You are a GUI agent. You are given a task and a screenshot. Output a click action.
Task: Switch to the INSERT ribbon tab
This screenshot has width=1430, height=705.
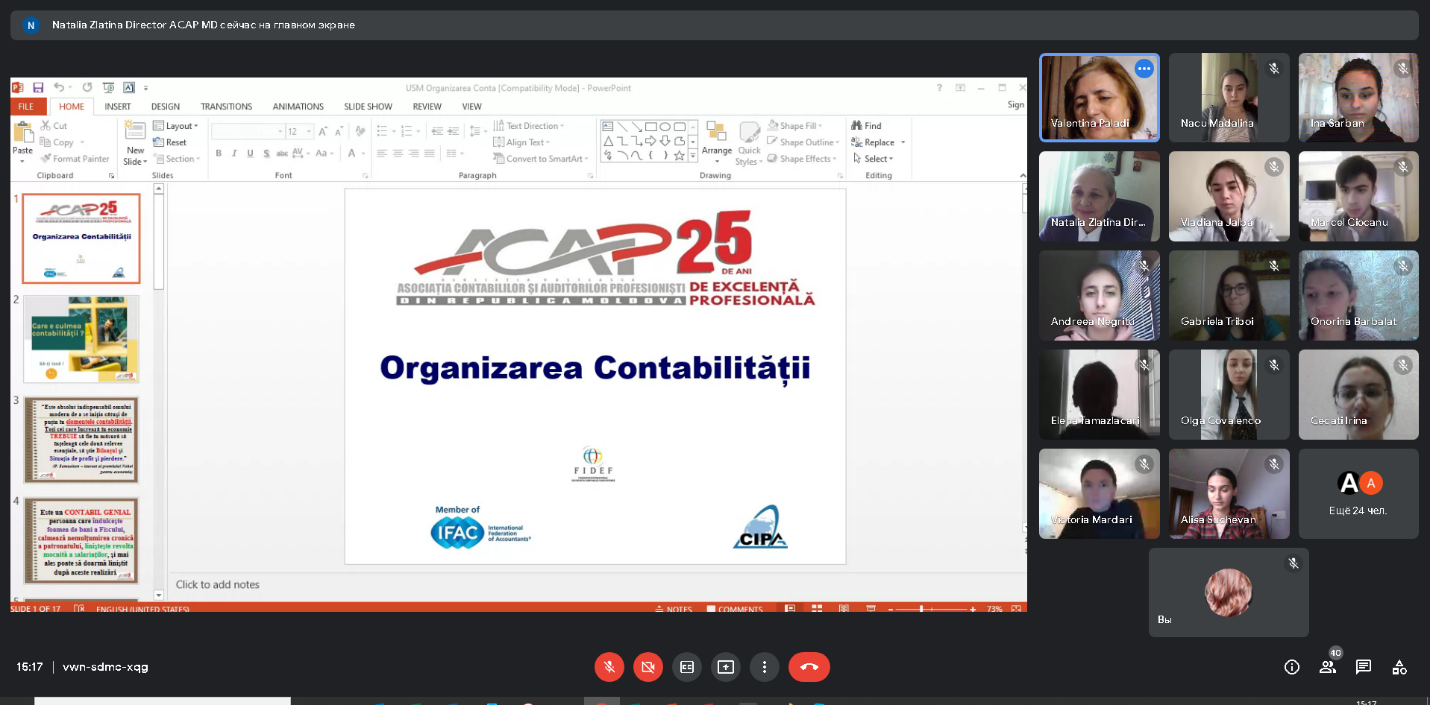(x=117, y=106)
